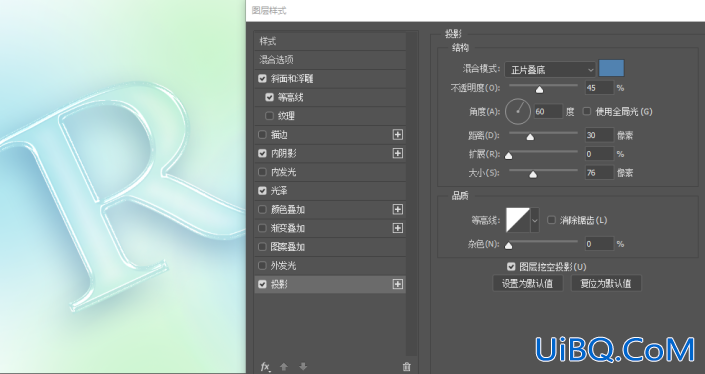The width and height of the screenshot is (705, 374).
Task: Click the 复位为默认值 button
Action: click(x=606, y=284)
